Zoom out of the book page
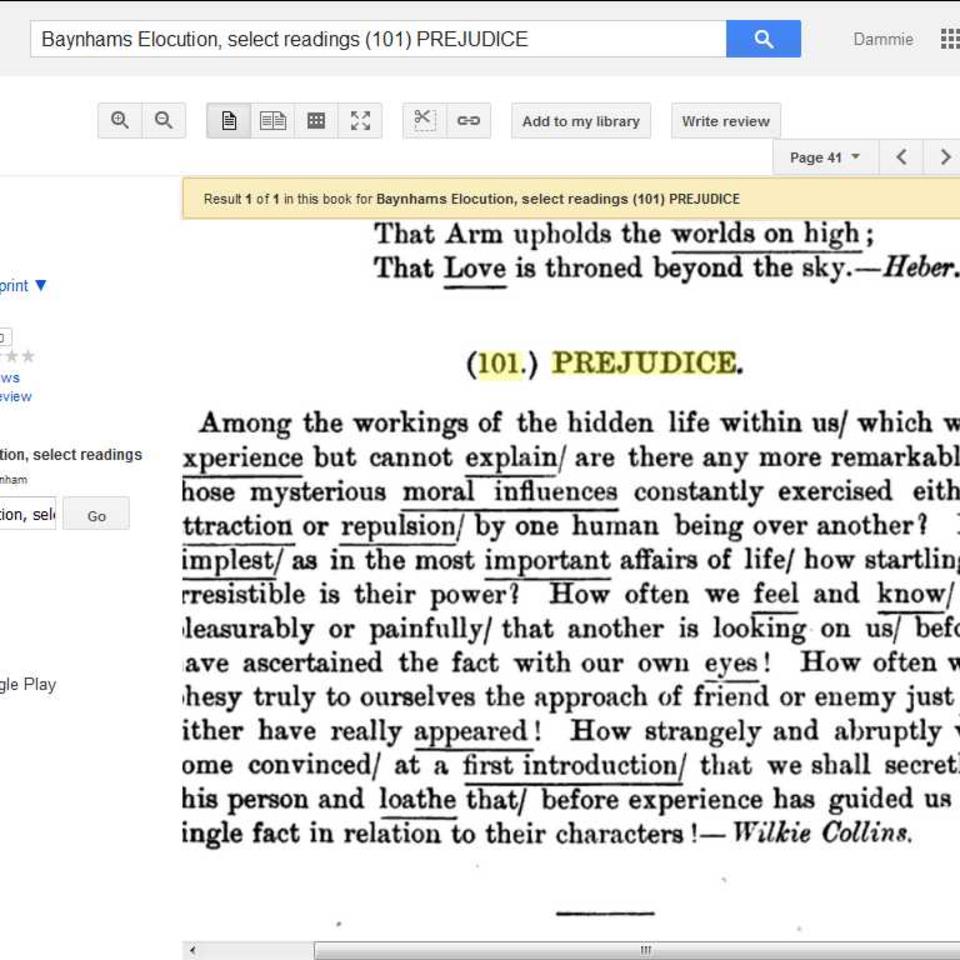The image size is (960, 960). [x=164, y=121]
